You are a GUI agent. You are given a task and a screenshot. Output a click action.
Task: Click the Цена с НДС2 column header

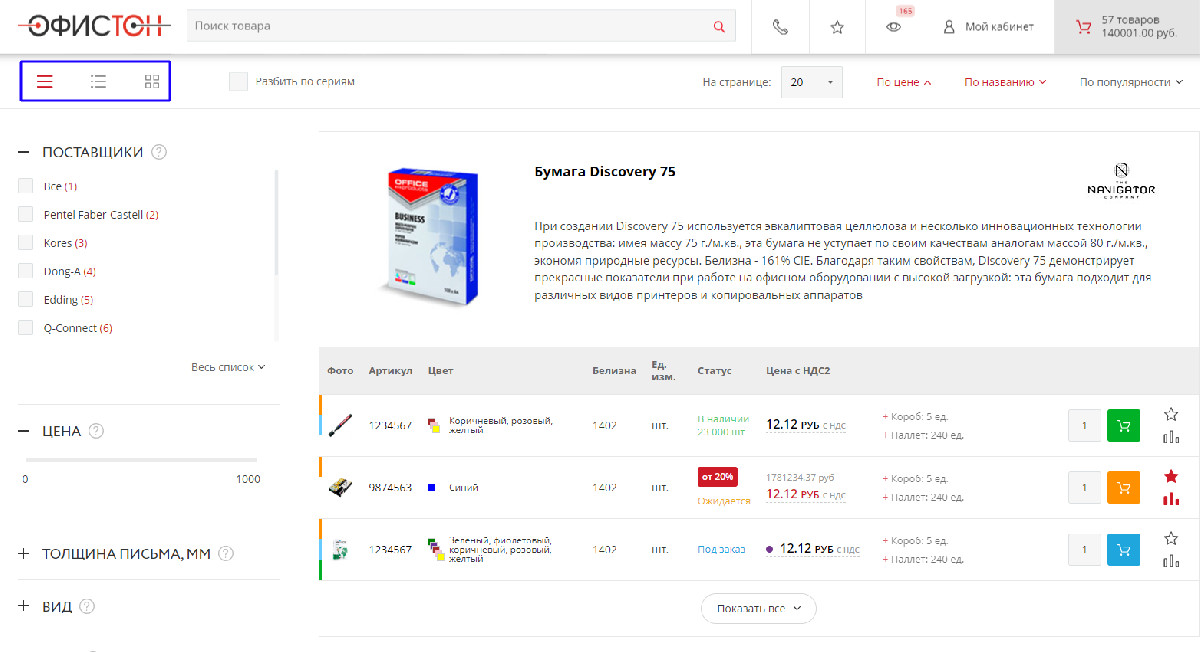[x=798, y=371]
